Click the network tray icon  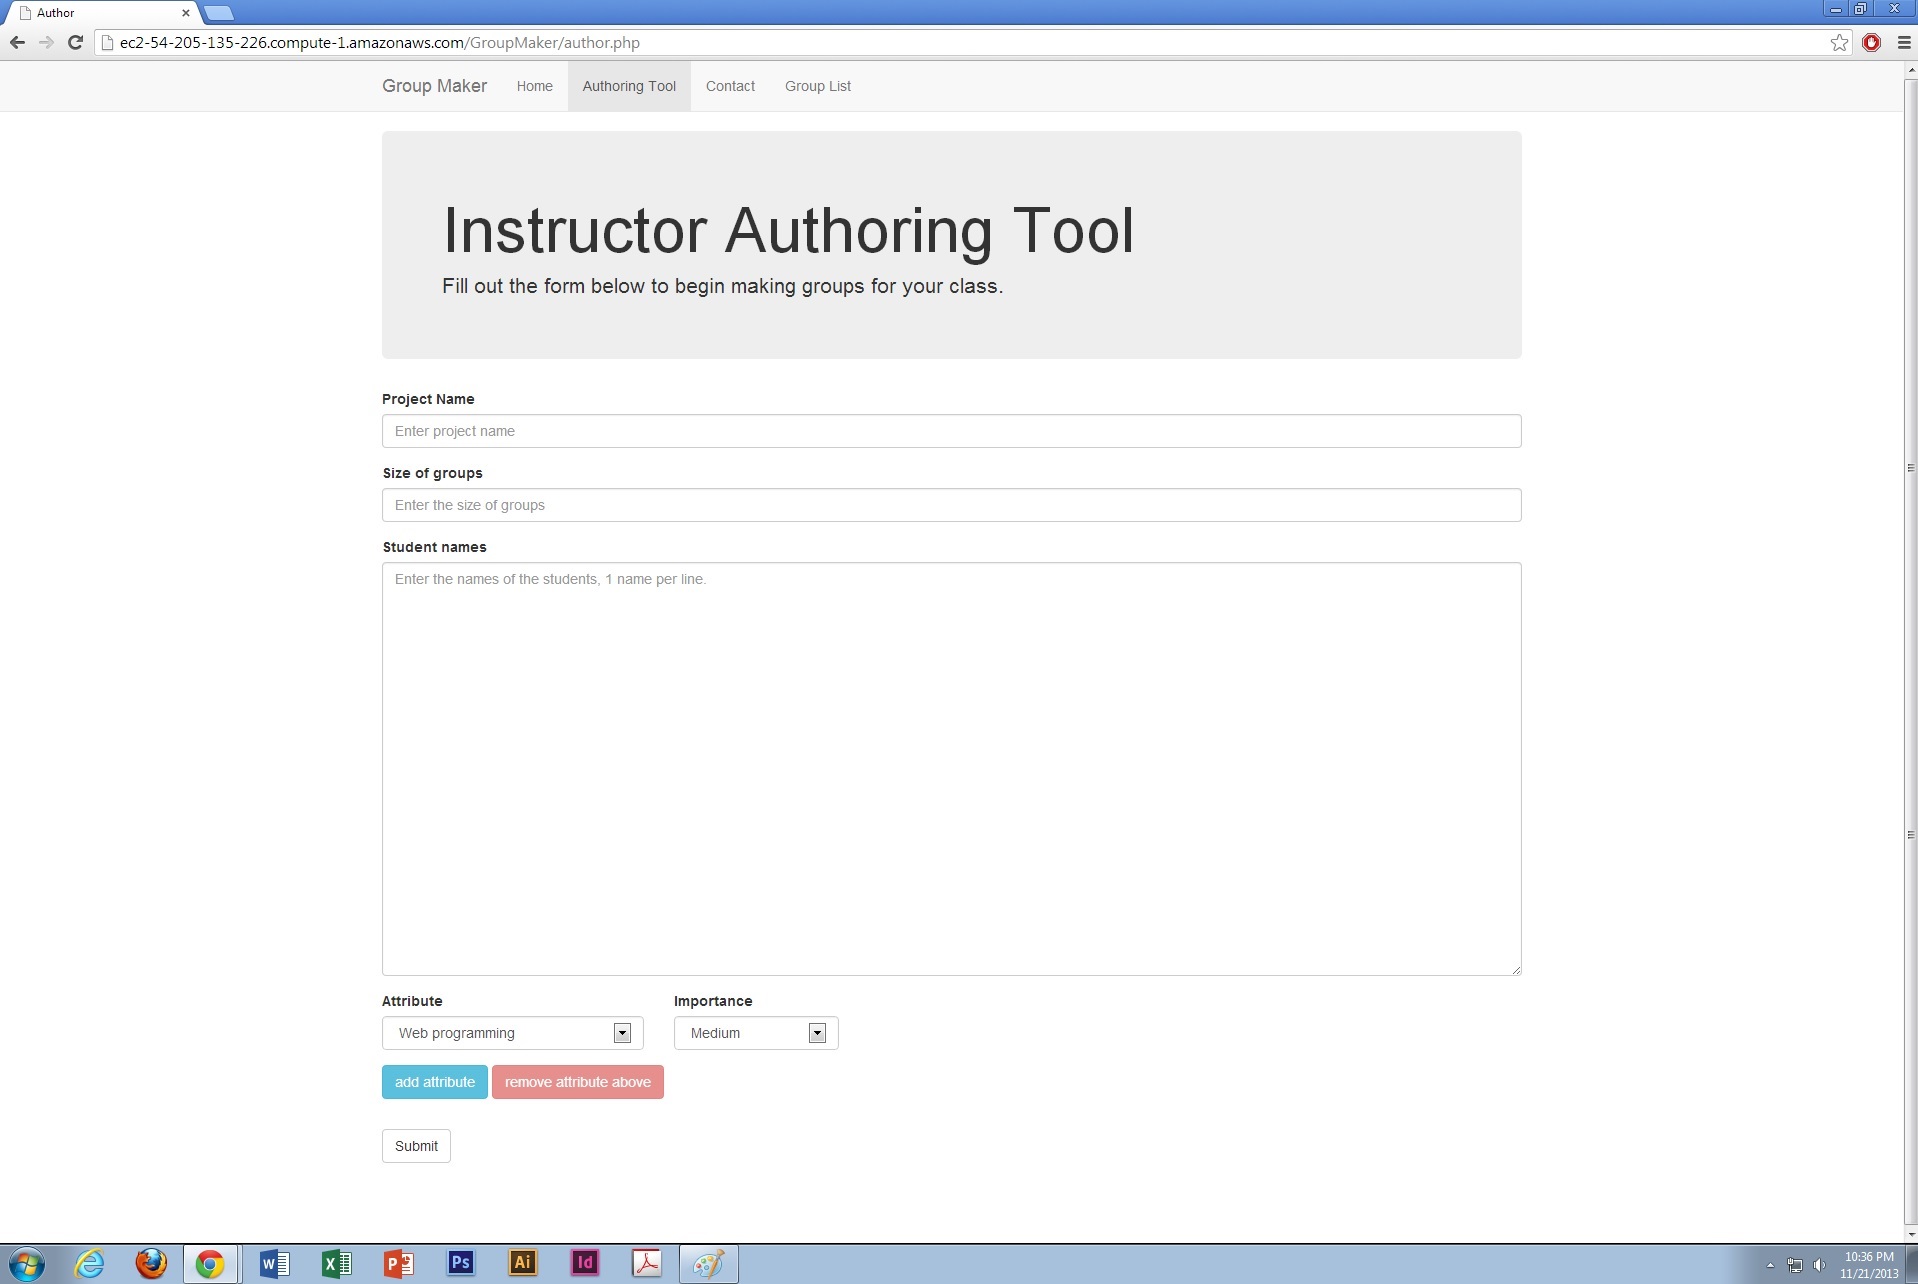coord(1795,1265)
